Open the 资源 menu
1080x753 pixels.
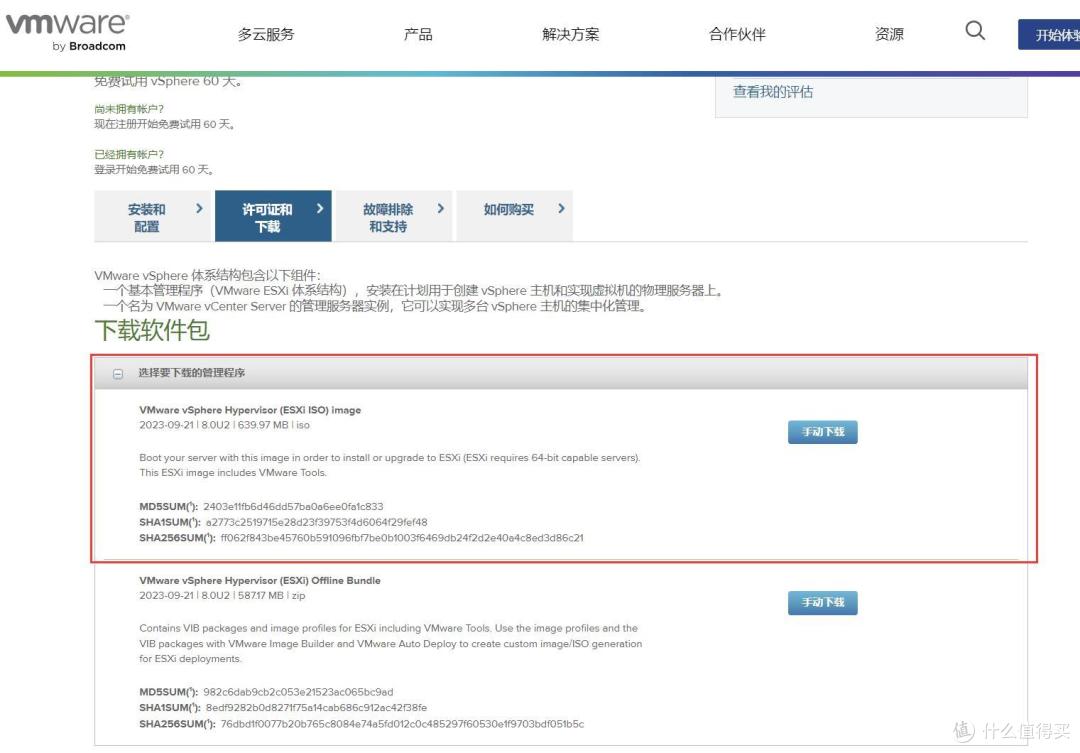click(x=889, y=34)
